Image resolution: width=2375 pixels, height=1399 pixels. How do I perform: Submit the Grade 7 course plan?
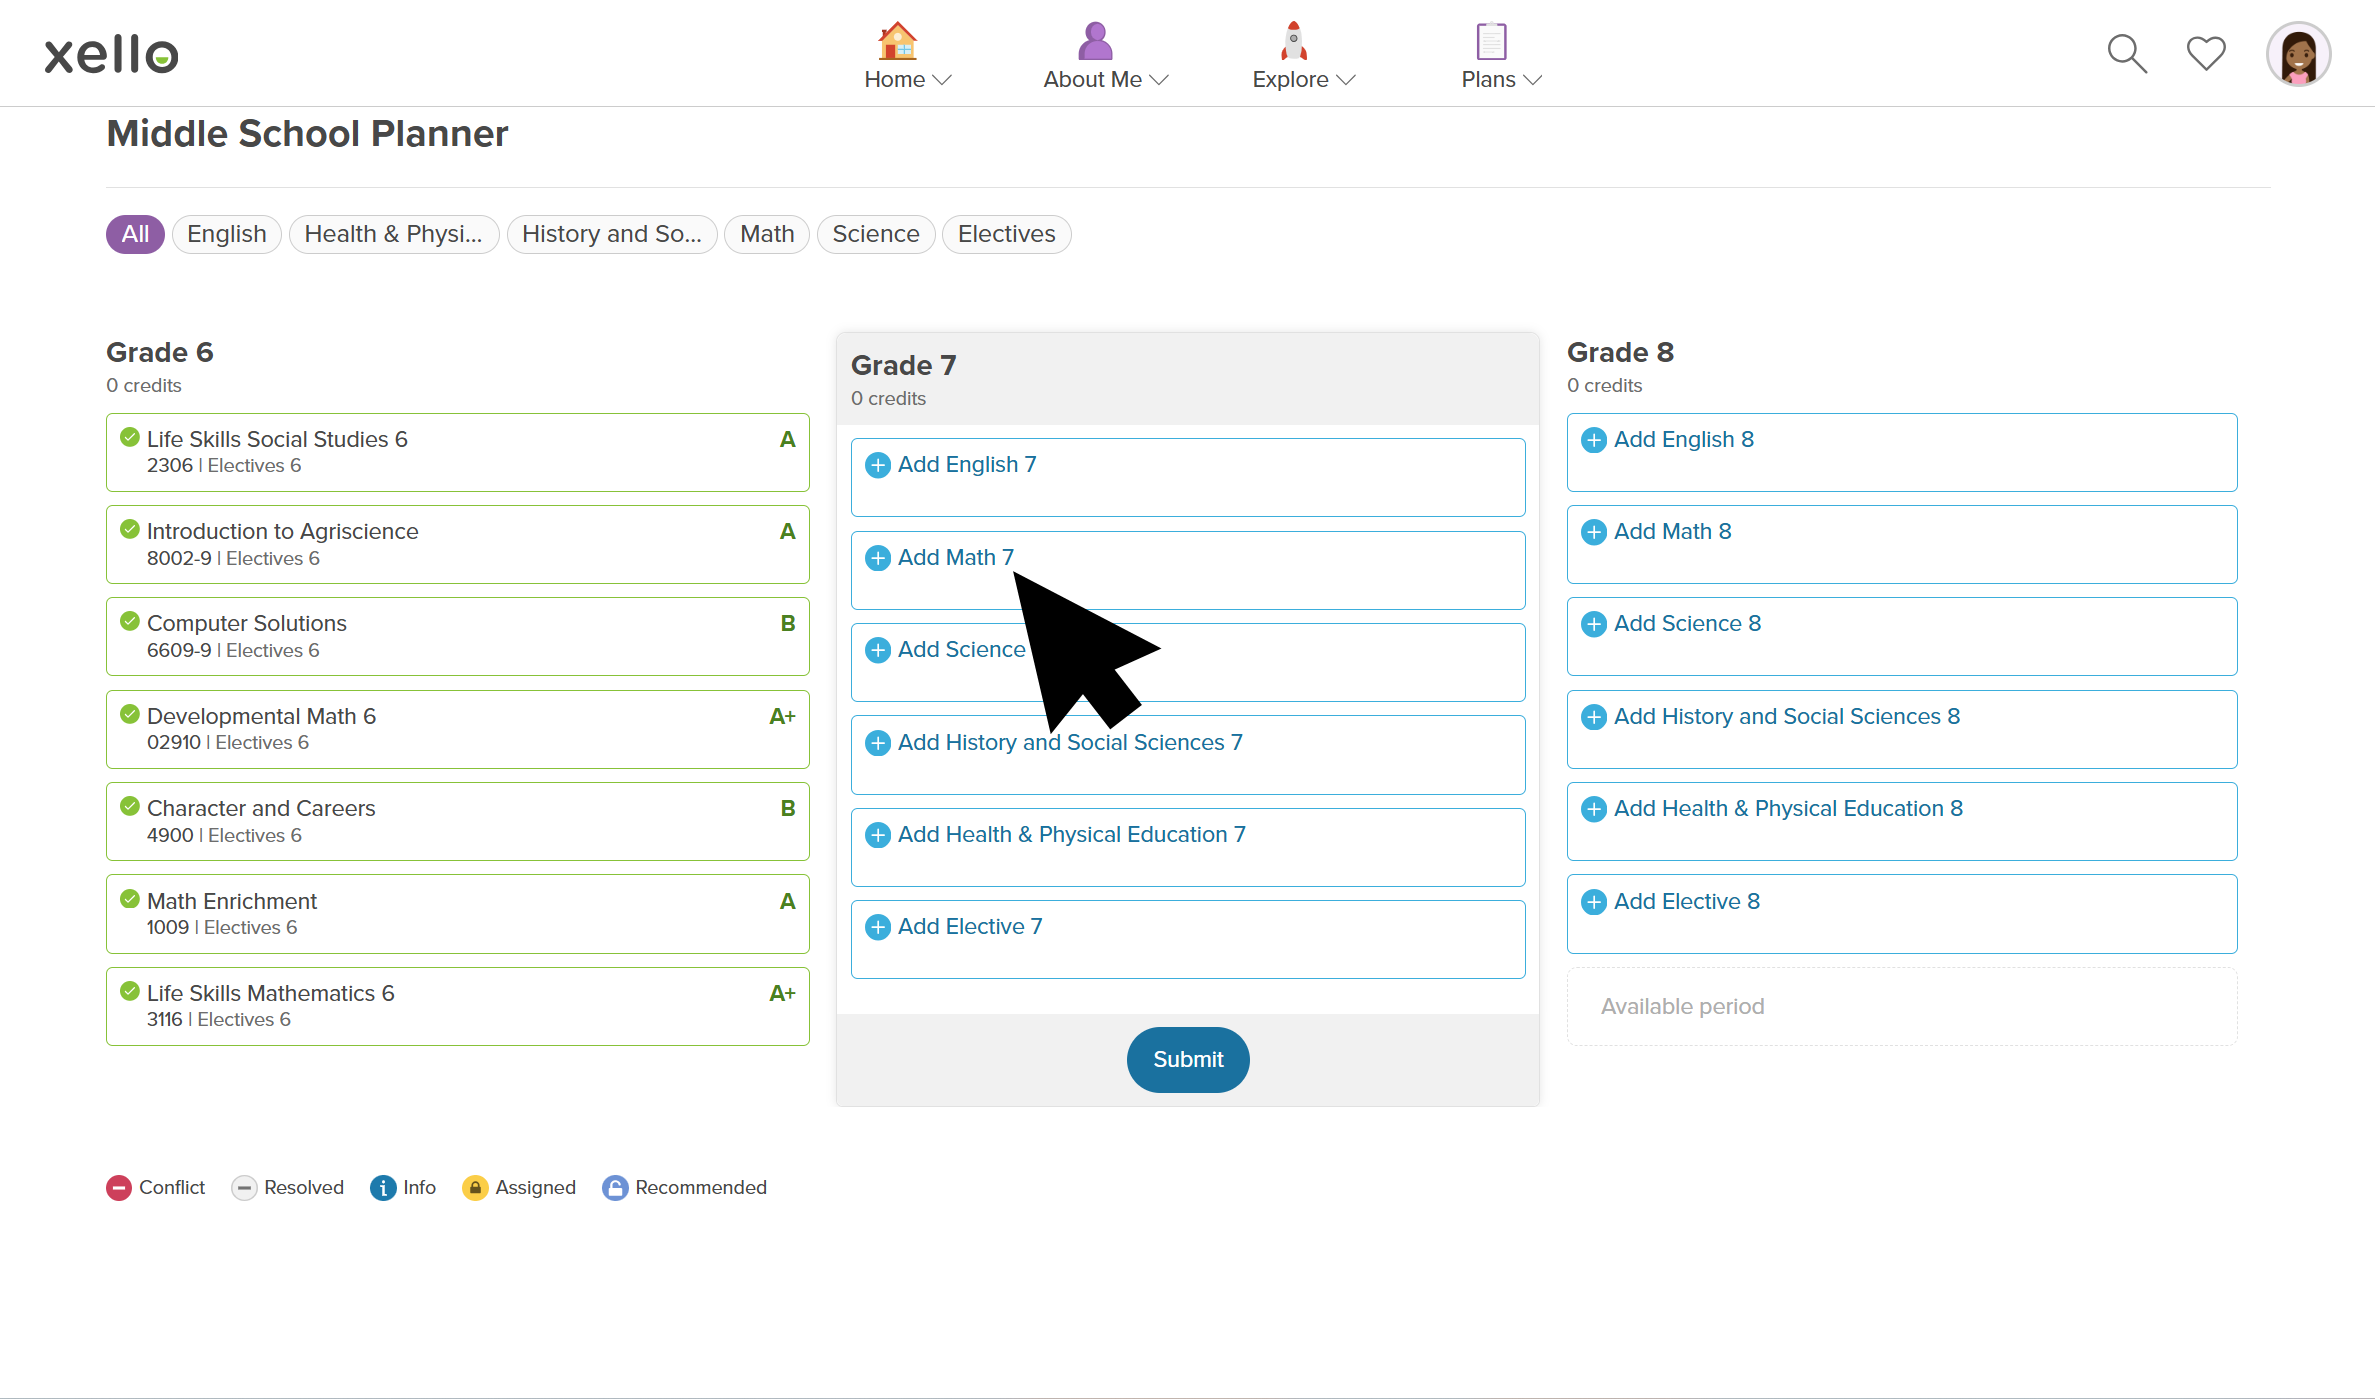click(1188, 1060)
